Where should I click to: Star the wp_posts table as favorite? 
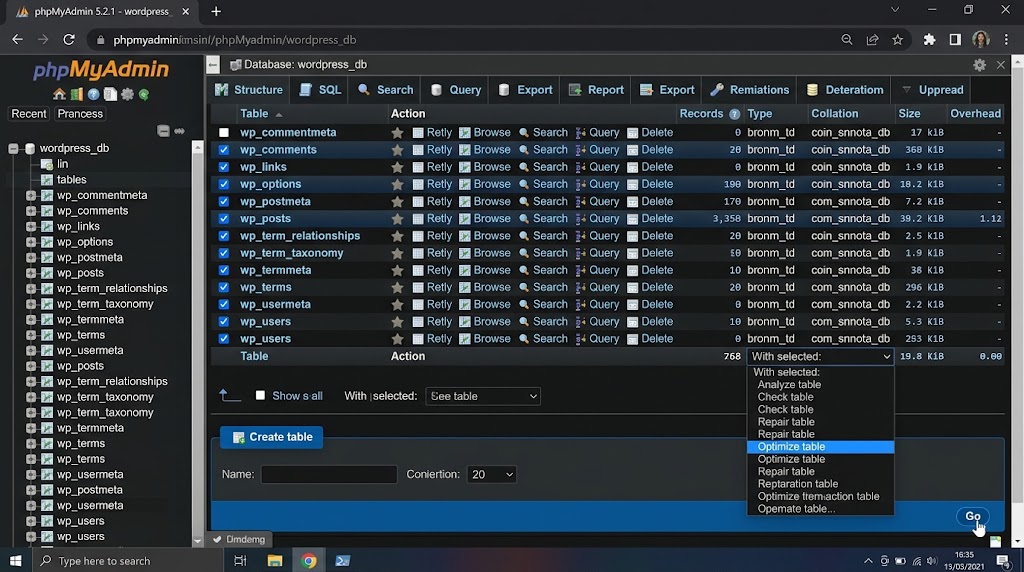coord(397,219)
